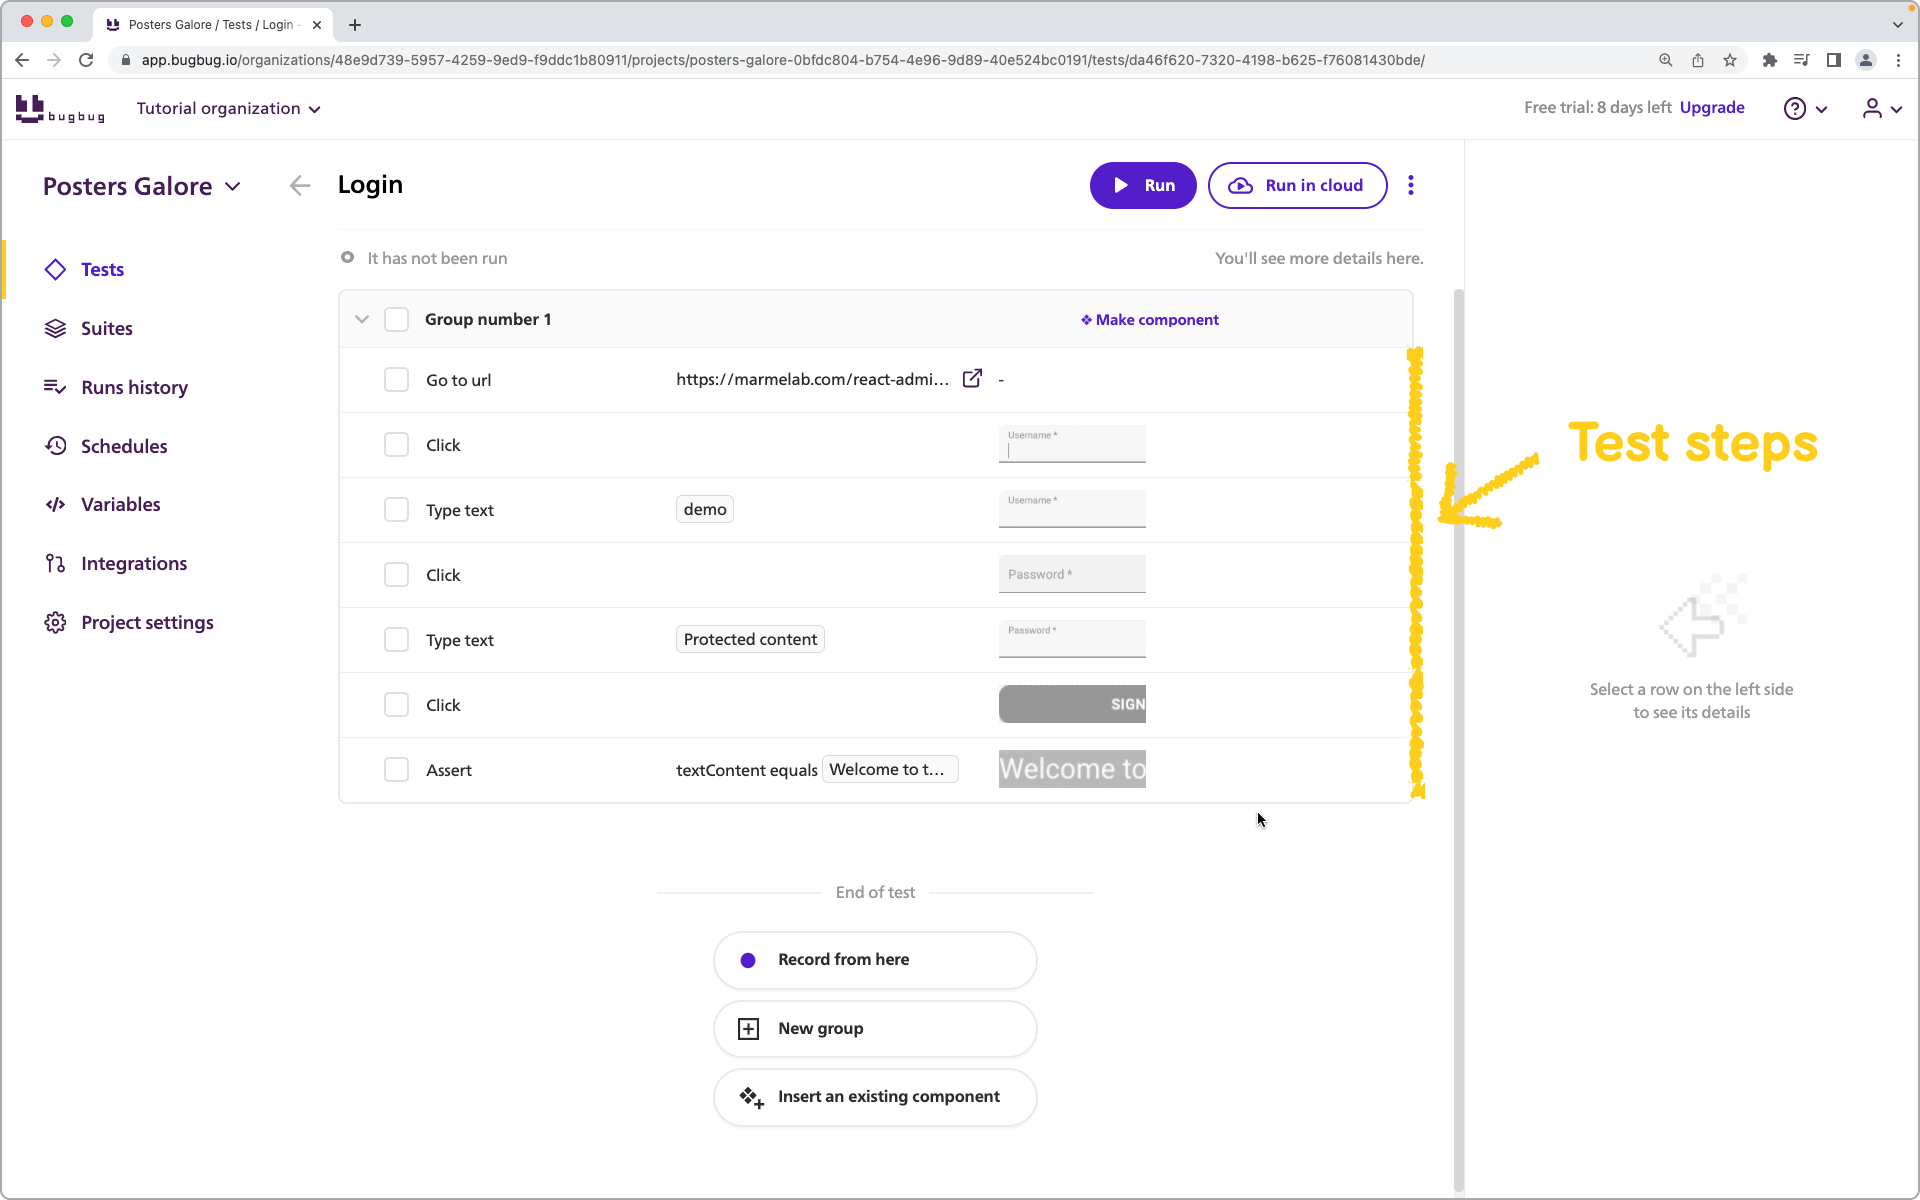
Task: Click the test steps vertical scrollbar
Action: pos(1458,740)
